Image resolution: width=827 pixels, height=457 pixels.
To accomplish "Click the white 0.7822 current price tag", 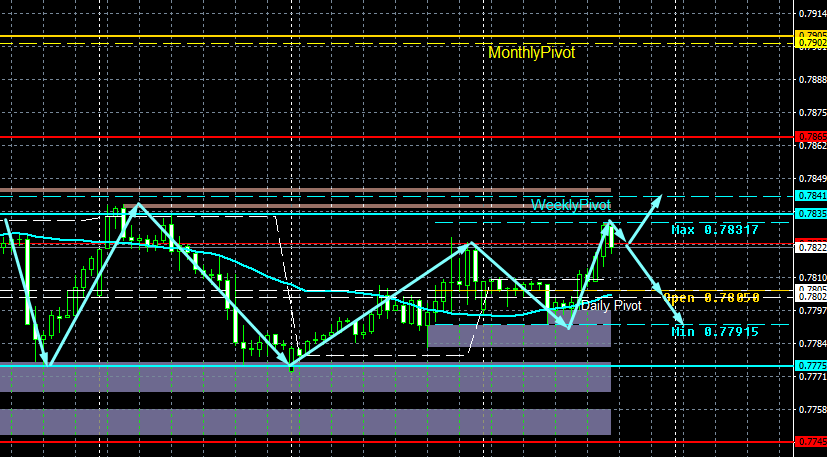I will pos(811,247).
